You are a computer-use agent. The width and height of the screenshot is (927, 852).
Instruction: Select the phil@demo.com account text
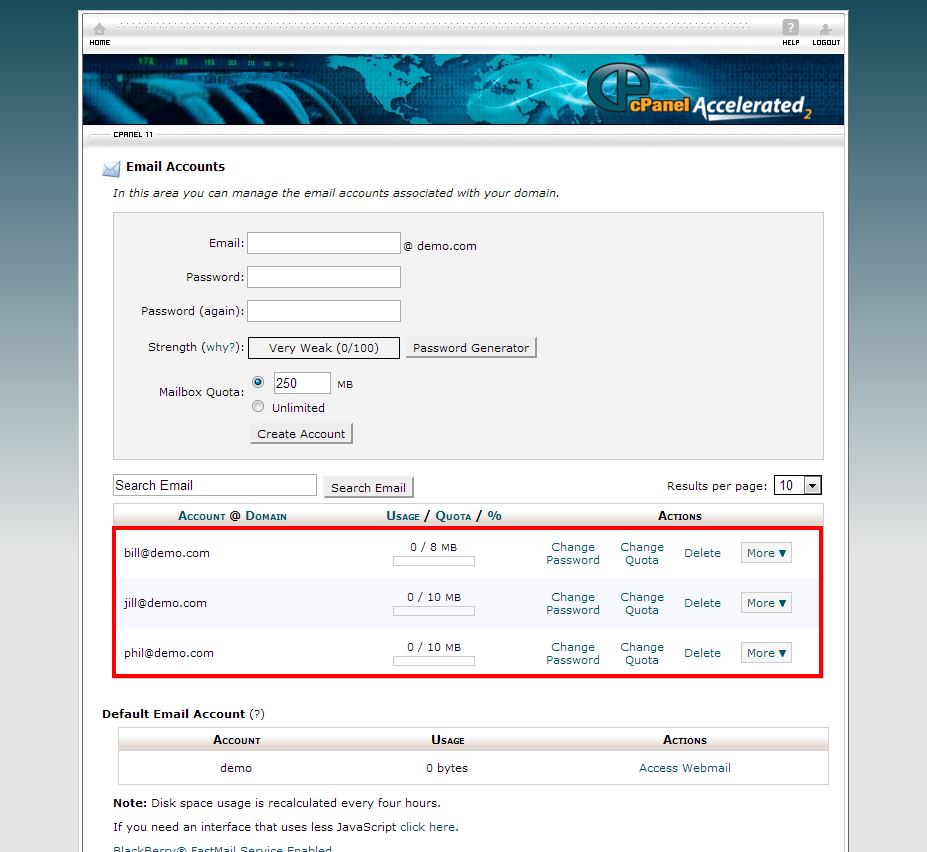tap(168, 653)
